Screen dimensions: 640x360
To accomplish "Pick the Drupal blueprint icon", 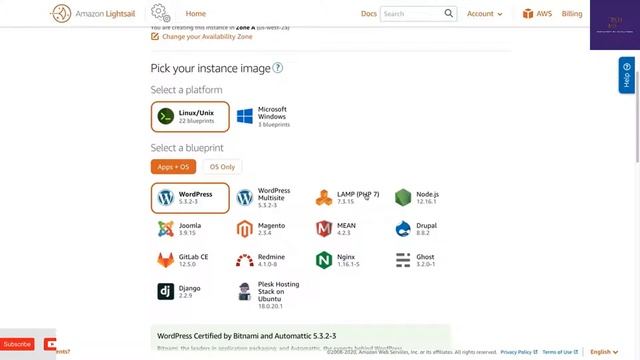I will click(403, 229).
